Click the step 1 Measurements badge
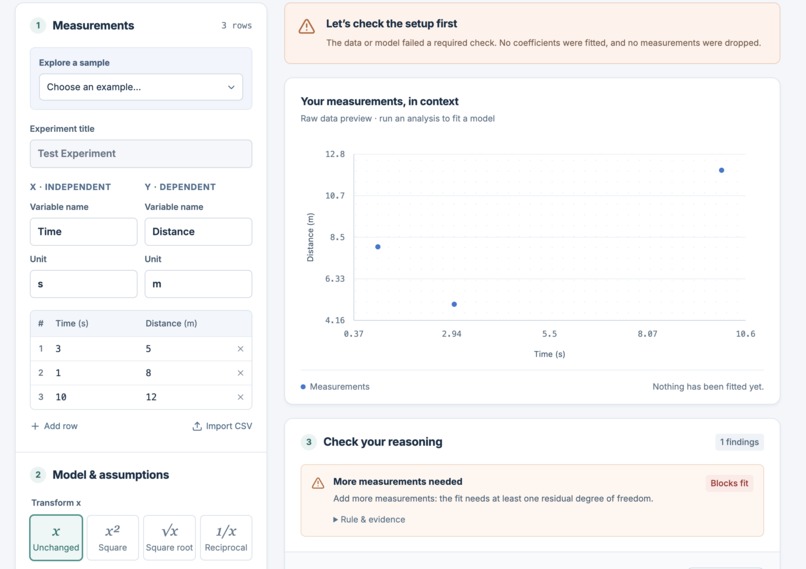Screen dimensions: 806x569 38,25
